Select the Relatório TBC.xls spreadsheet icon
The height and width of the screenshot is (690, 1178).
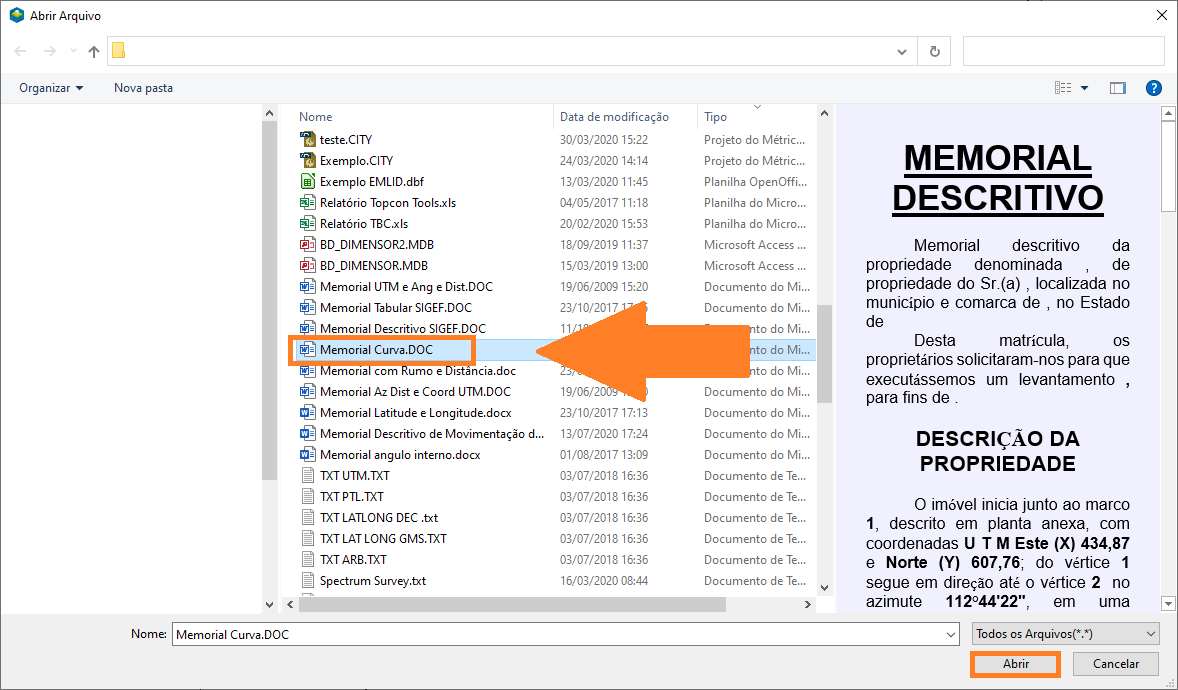[308, 224]
